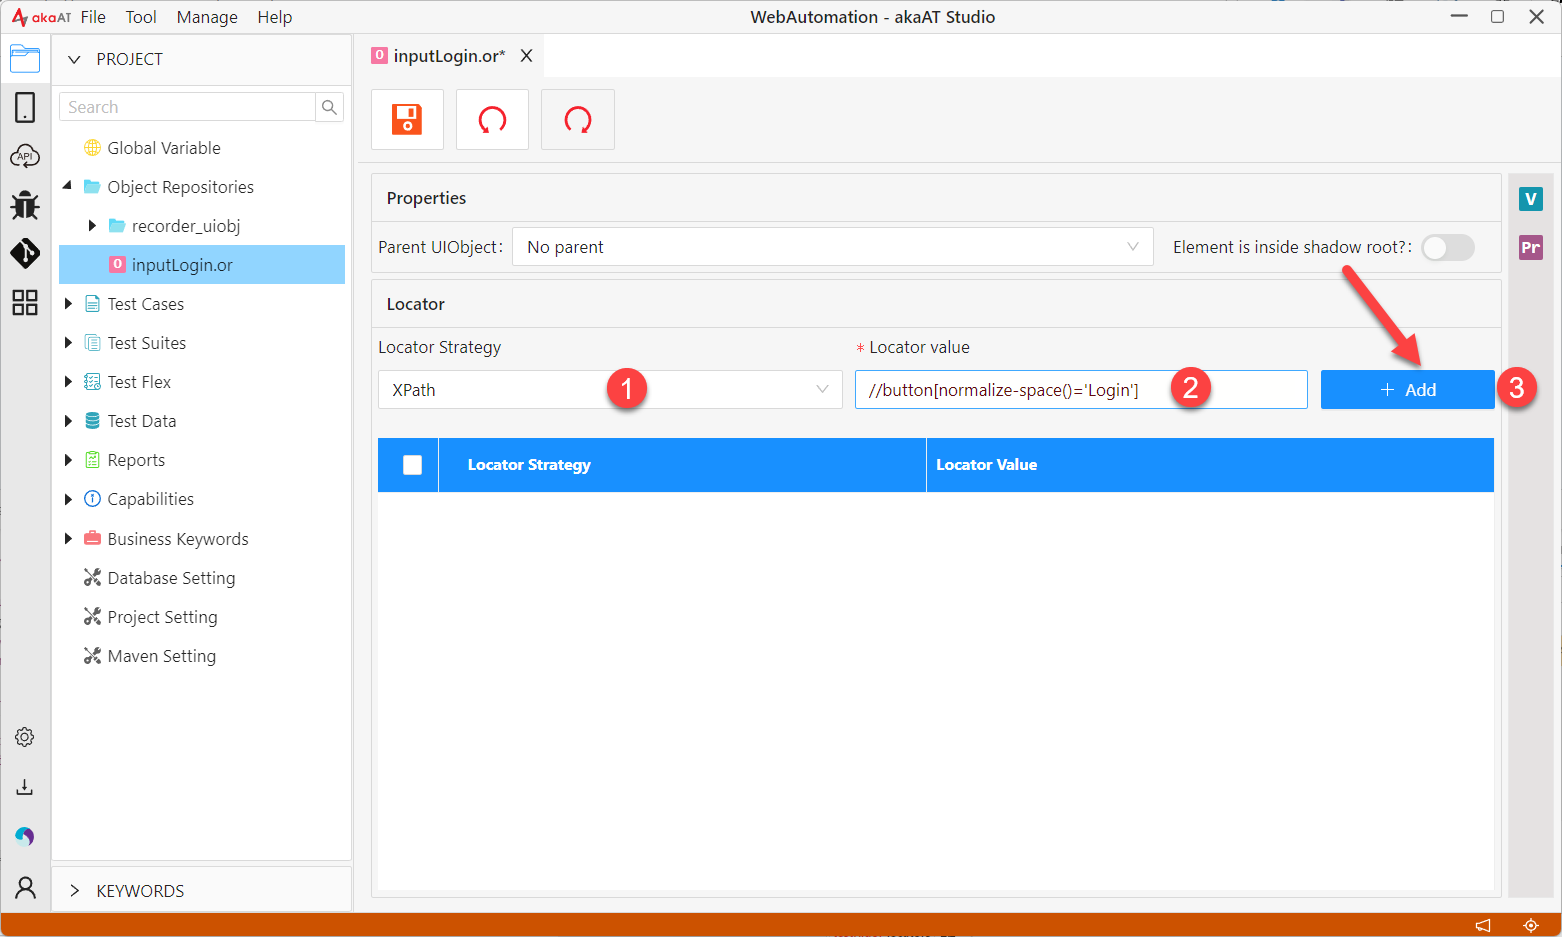Viewport: 1562px width, 937px height.
Task: Open the Tool menu
Action: pyautogui.click(x=141, y=17)
